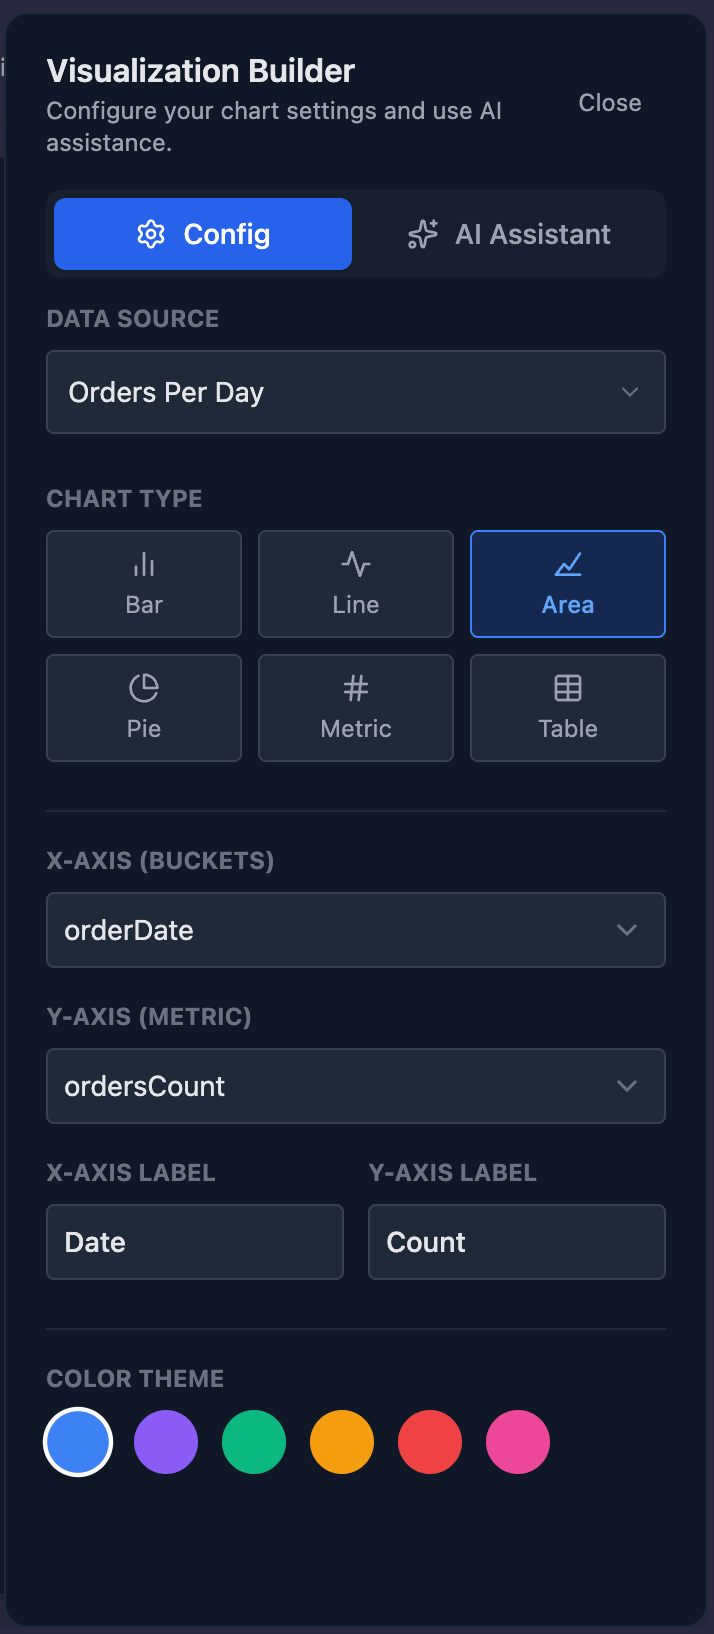Switch to the AI Assistant tab

point(509,234)
